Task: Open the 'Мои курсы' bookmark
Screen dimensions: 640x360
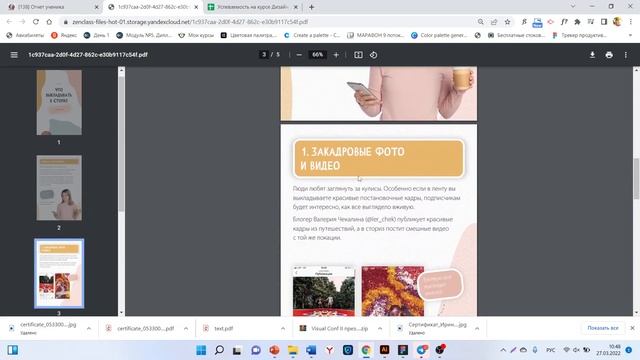Action: tap(196, 36)
